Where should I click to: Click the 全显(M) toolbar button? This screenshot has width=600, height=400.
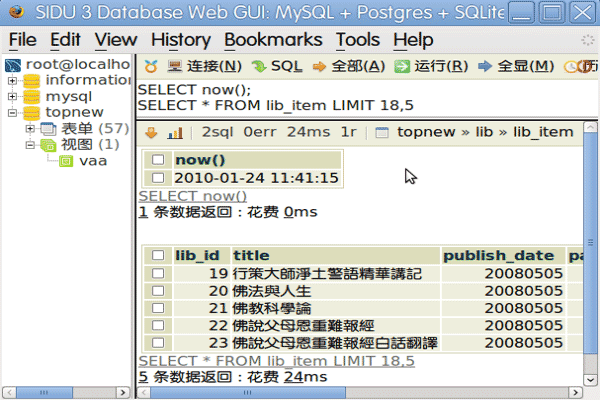coord(515,66)
